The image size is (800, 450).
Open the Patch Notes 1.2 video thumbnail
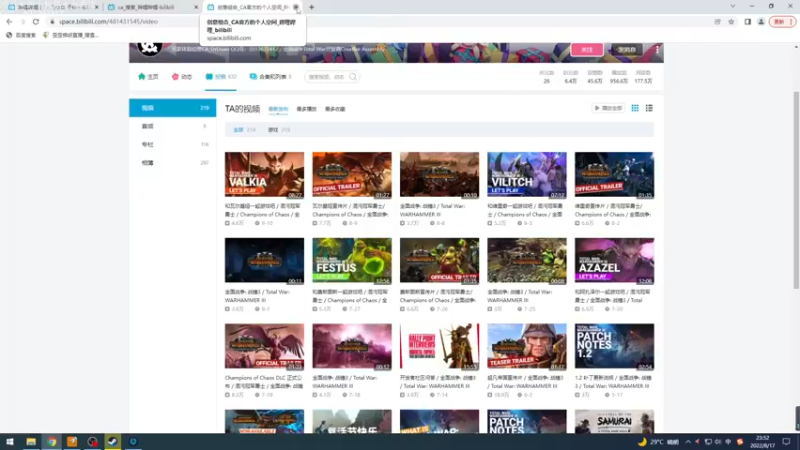(614, 346)
